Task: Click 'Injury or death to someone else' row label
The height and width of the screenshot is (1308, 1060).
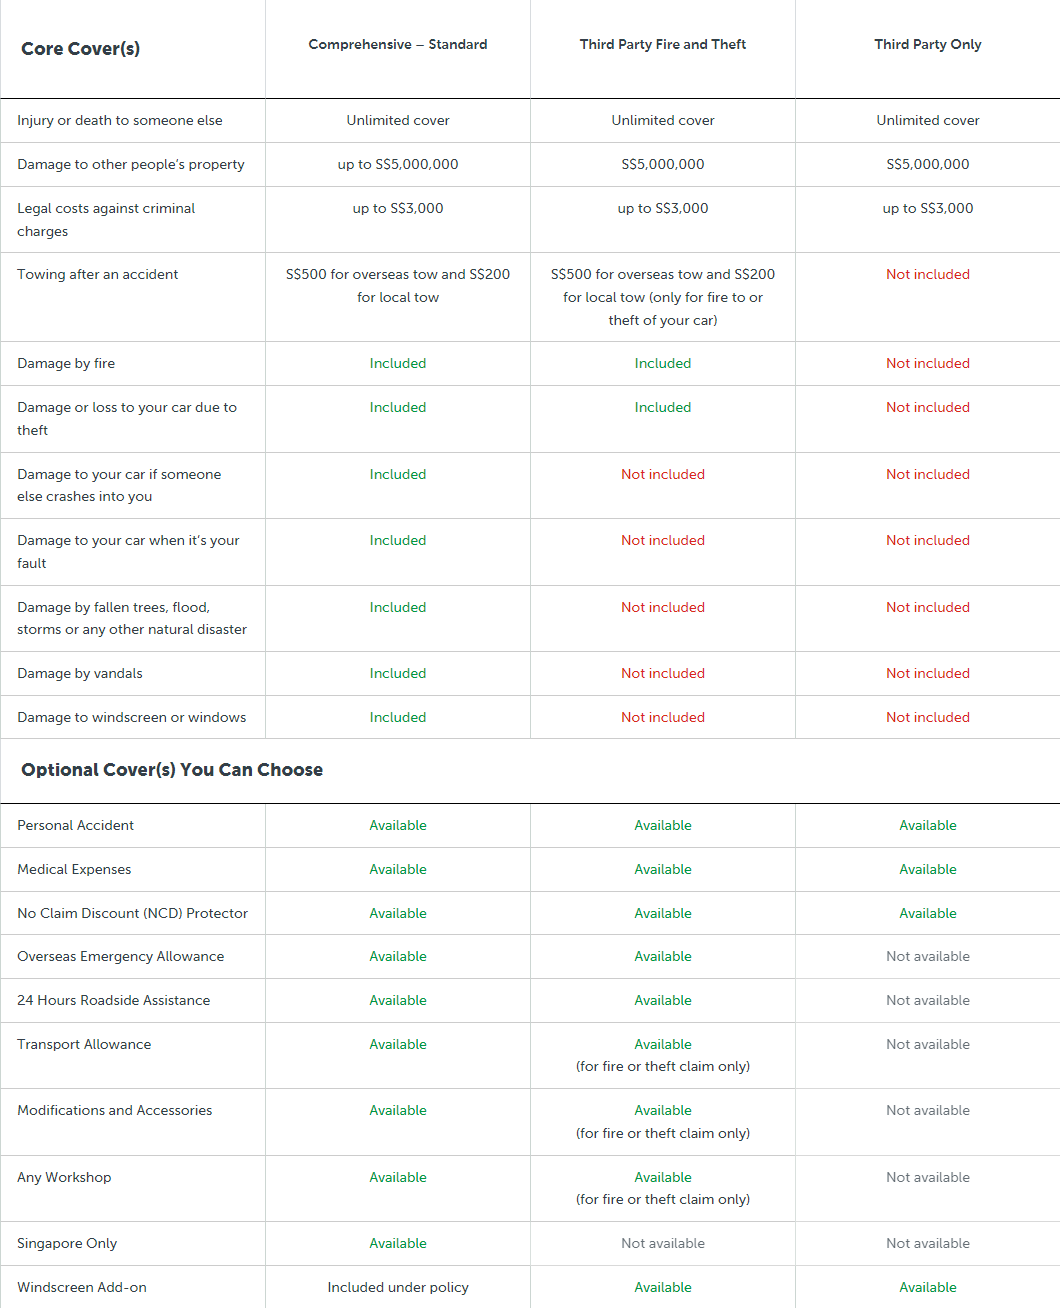Action: point(120,120)
